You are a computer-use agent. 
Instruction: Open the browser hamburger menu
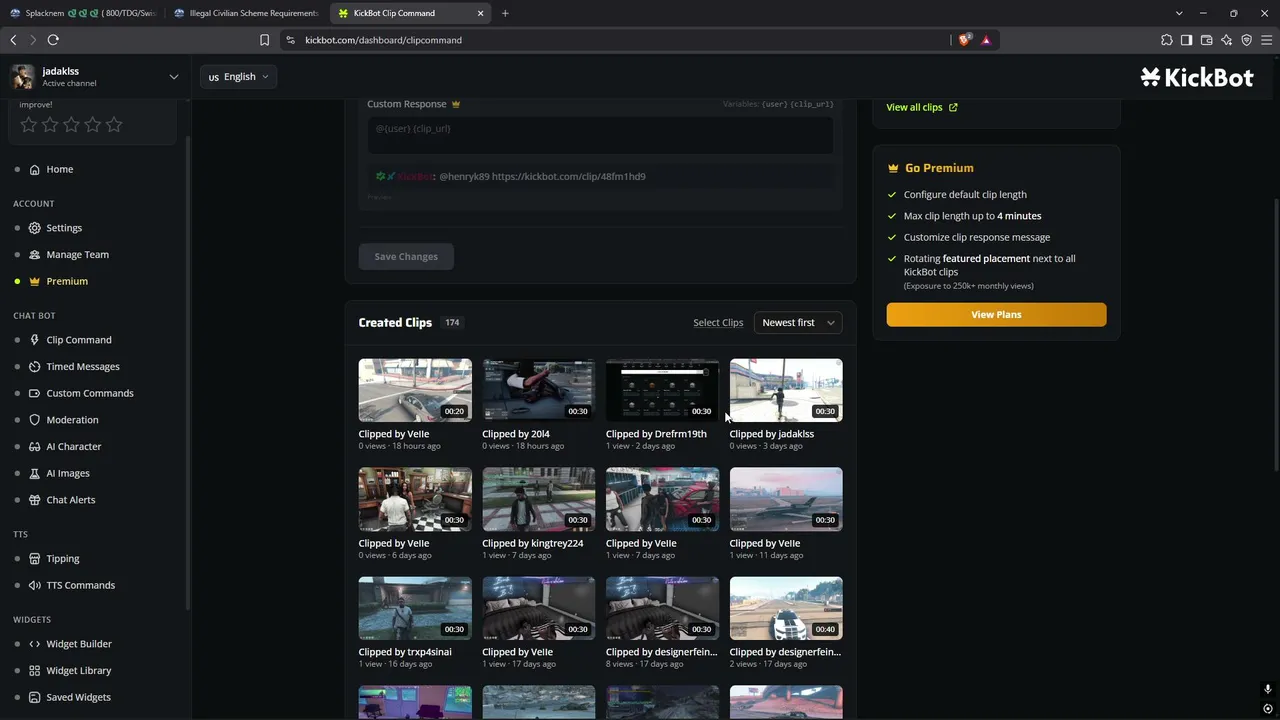(1267, 40)
